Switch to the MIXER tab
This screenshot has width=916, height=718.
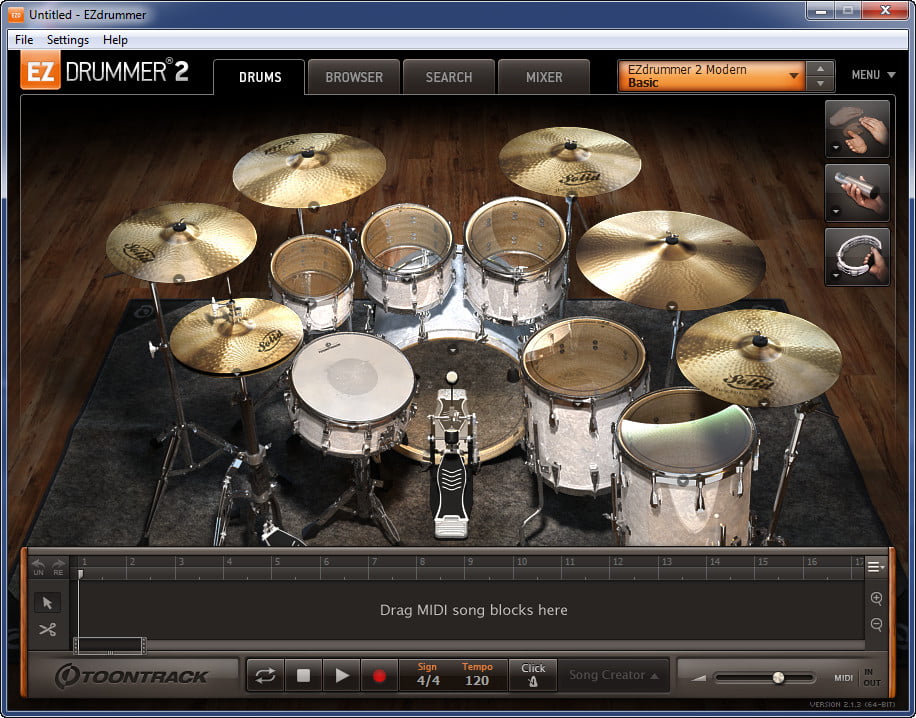544,77
